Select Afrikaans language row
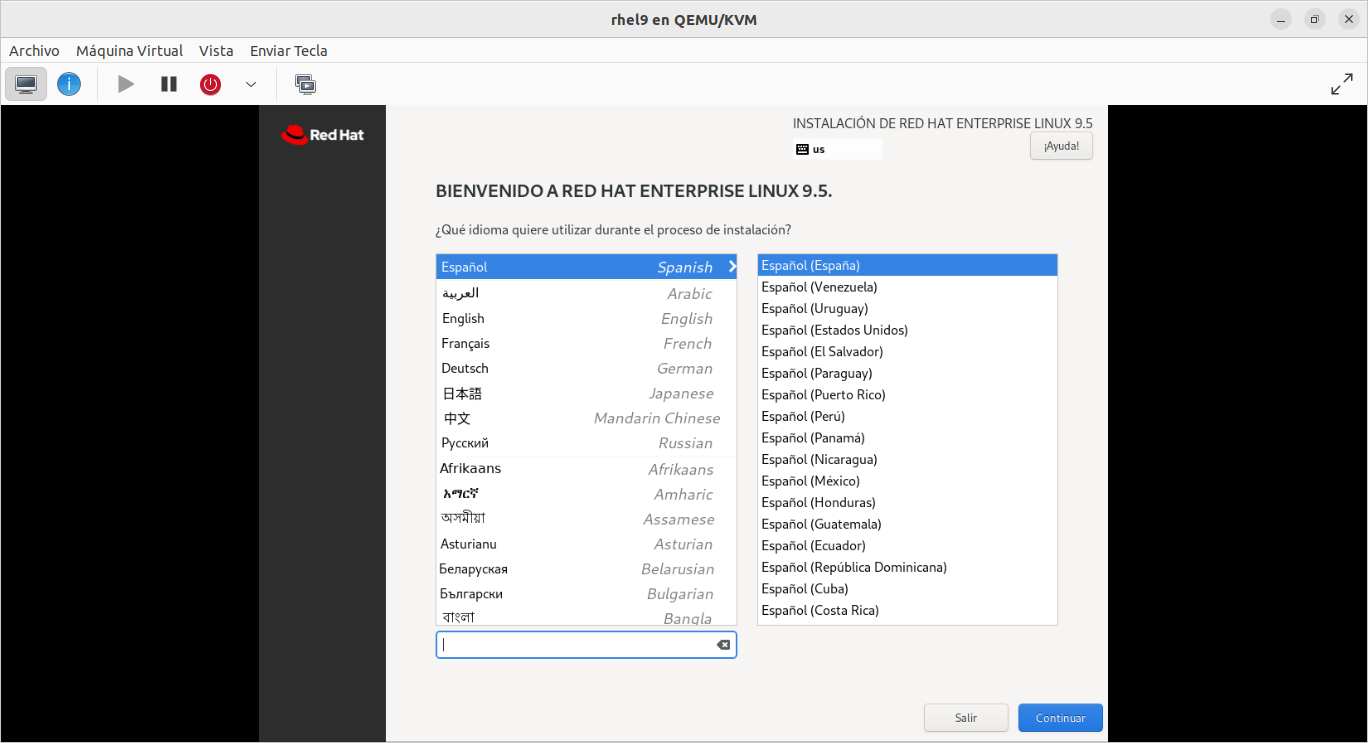 pyautogui.click(x=586, y=469)
